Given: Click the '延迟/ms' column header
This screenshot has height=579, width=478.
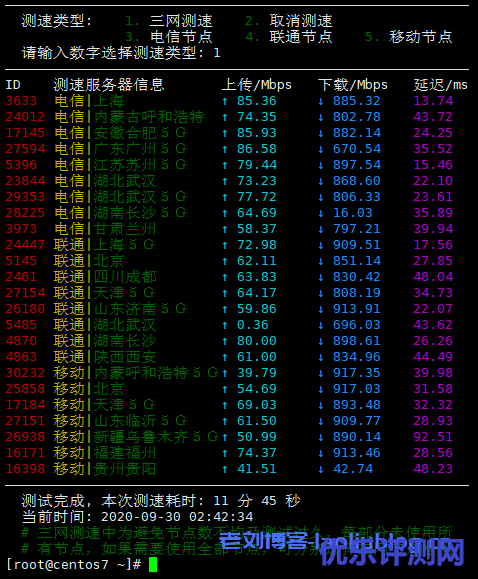Looking at the screenshot, I should 440,85.
